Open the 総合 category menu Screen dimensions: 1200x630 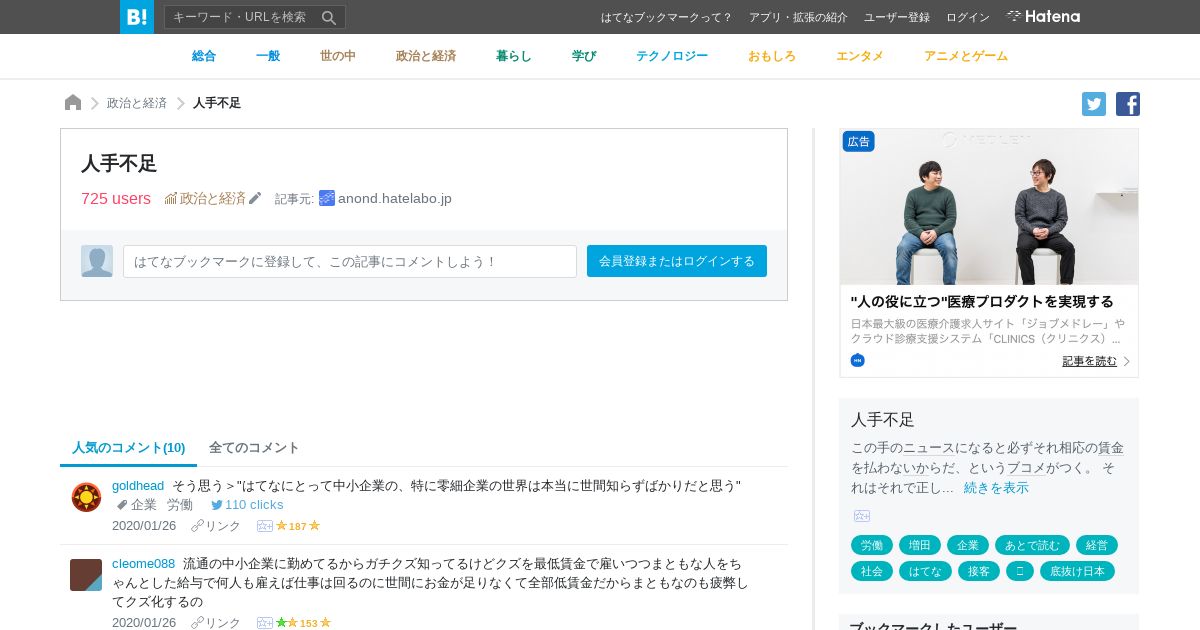(204, 56)
